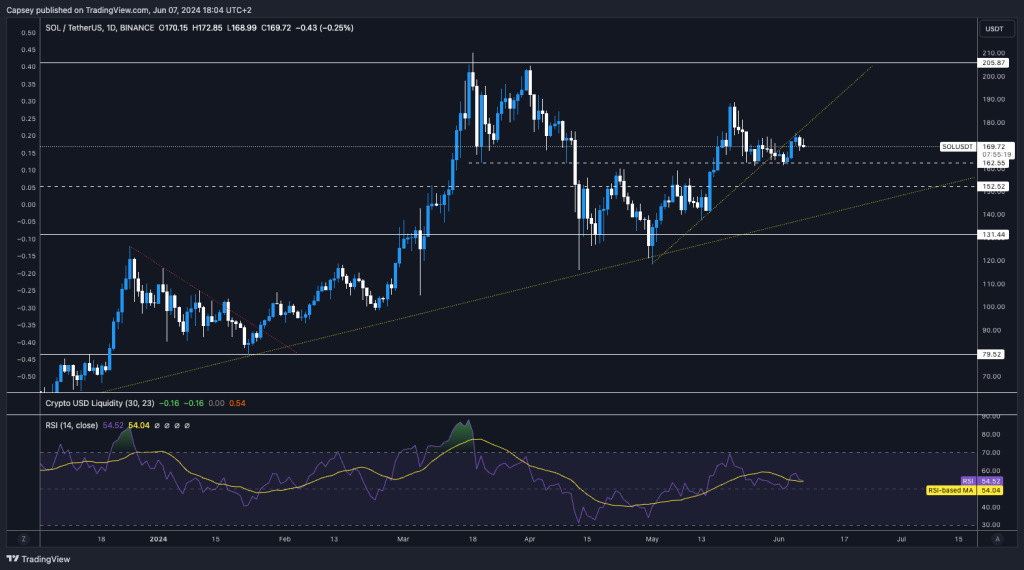This screenshot has width=1024, height=570.
Task: Click the 180.00 price axis tick
Action: pos(994,123)
